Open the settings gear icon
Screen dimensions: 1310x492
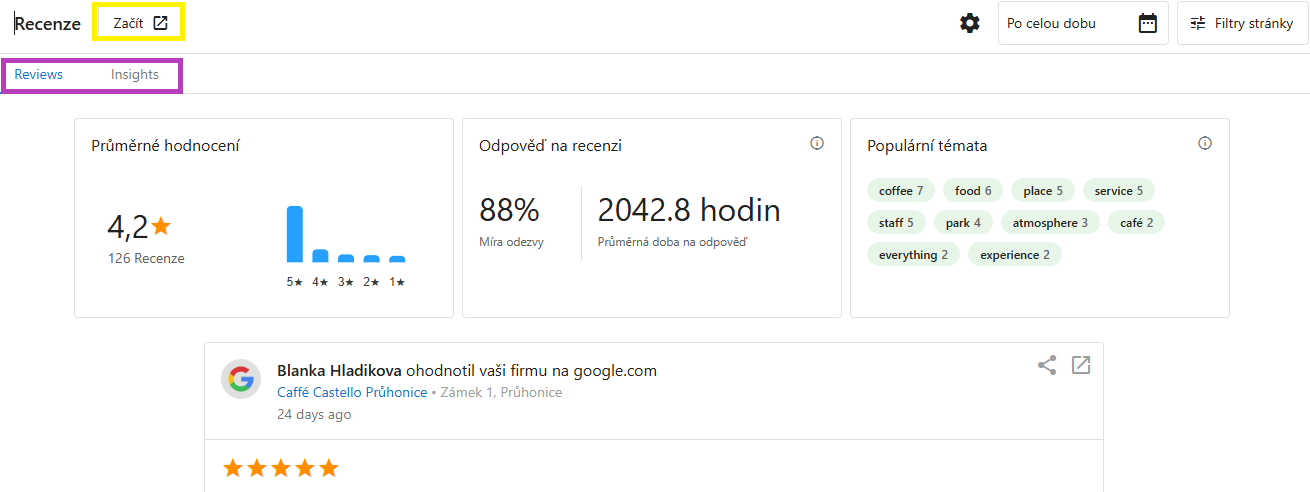969,23
